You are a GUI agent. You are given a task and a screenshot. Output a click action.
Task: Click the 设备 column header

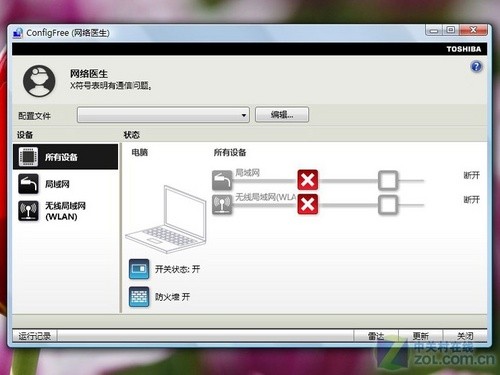(x=25, y=135)
